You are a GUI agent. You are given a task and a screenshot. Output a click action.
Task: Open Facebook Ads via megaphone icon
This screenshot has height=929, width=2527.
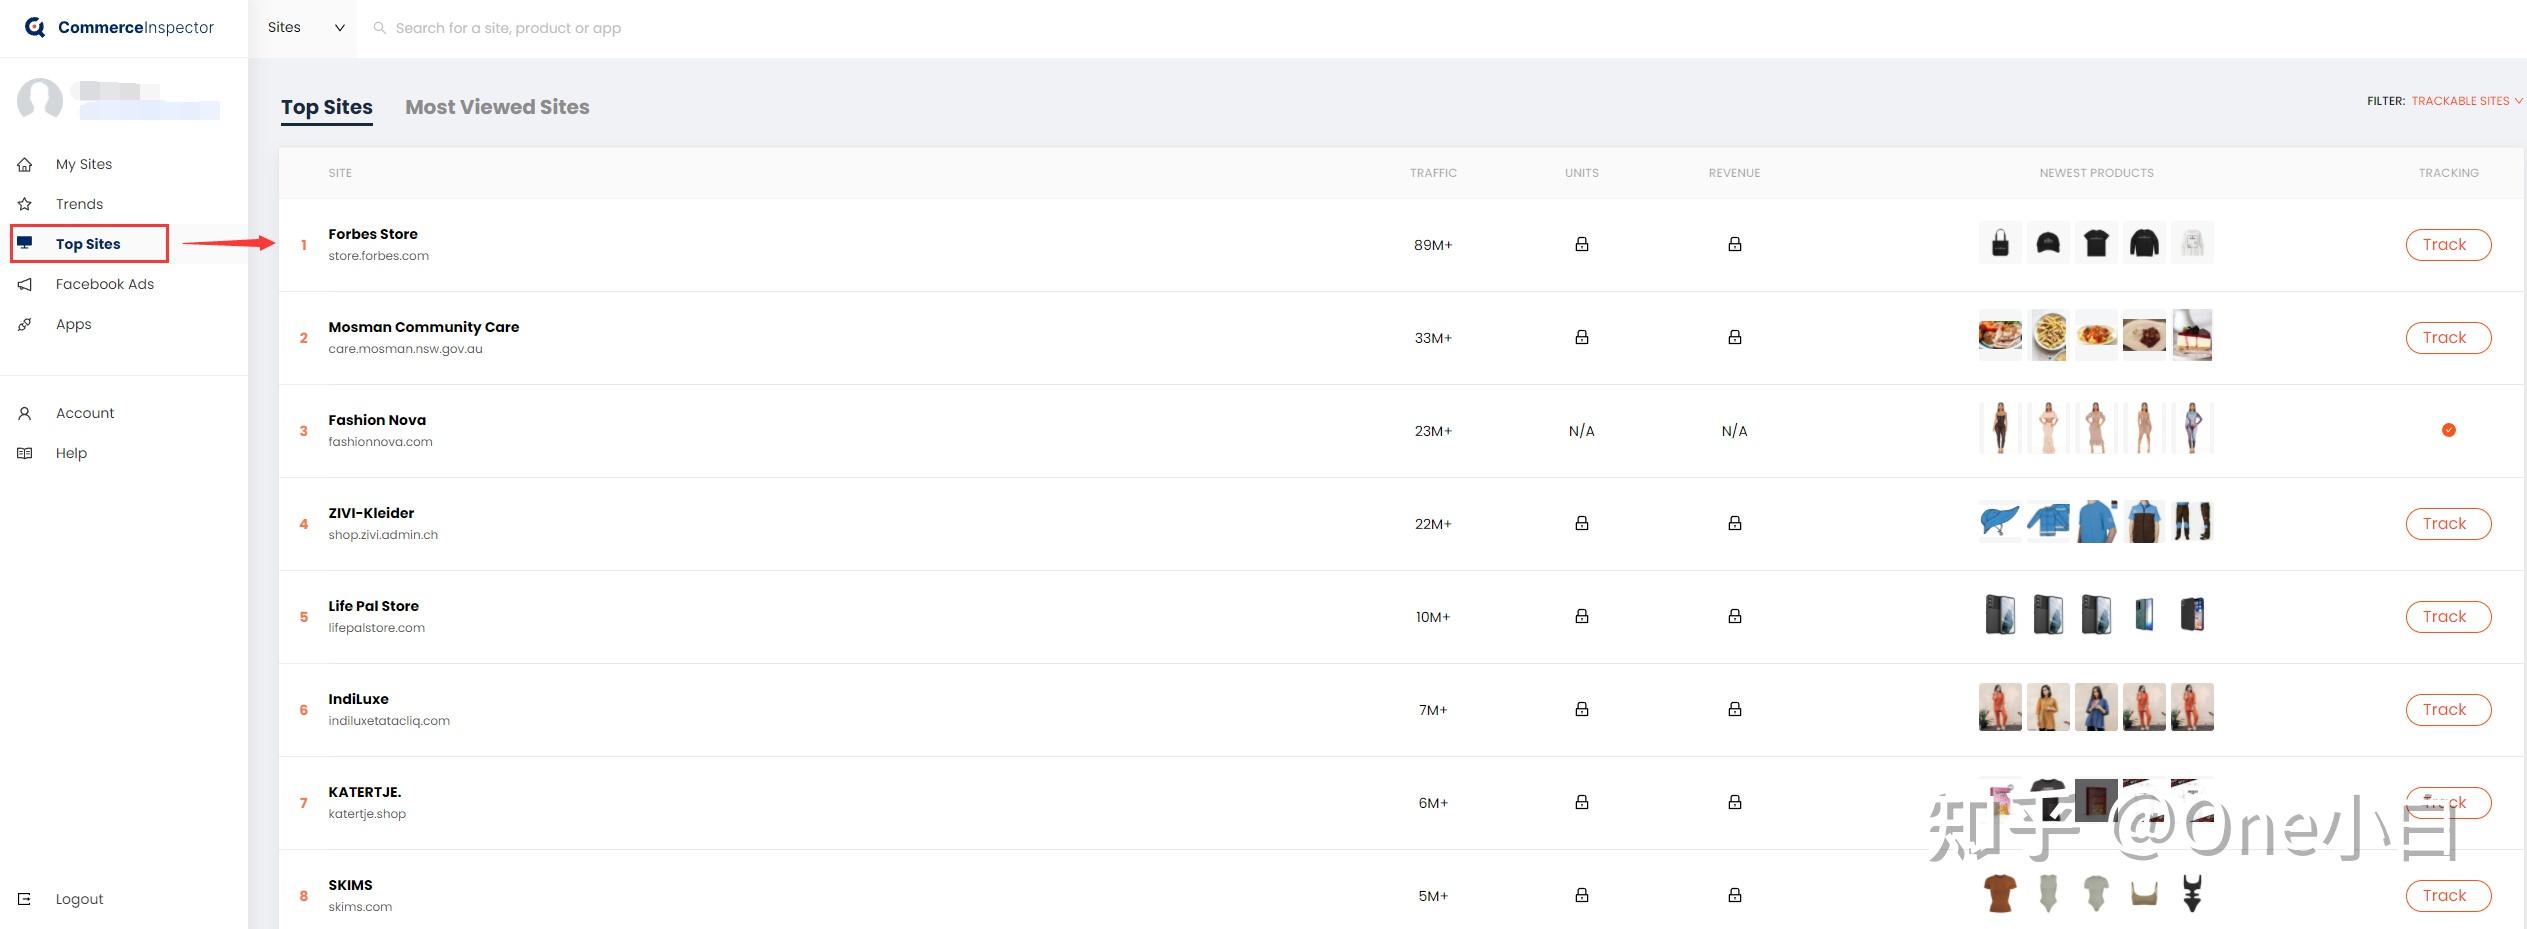point(25,284)
